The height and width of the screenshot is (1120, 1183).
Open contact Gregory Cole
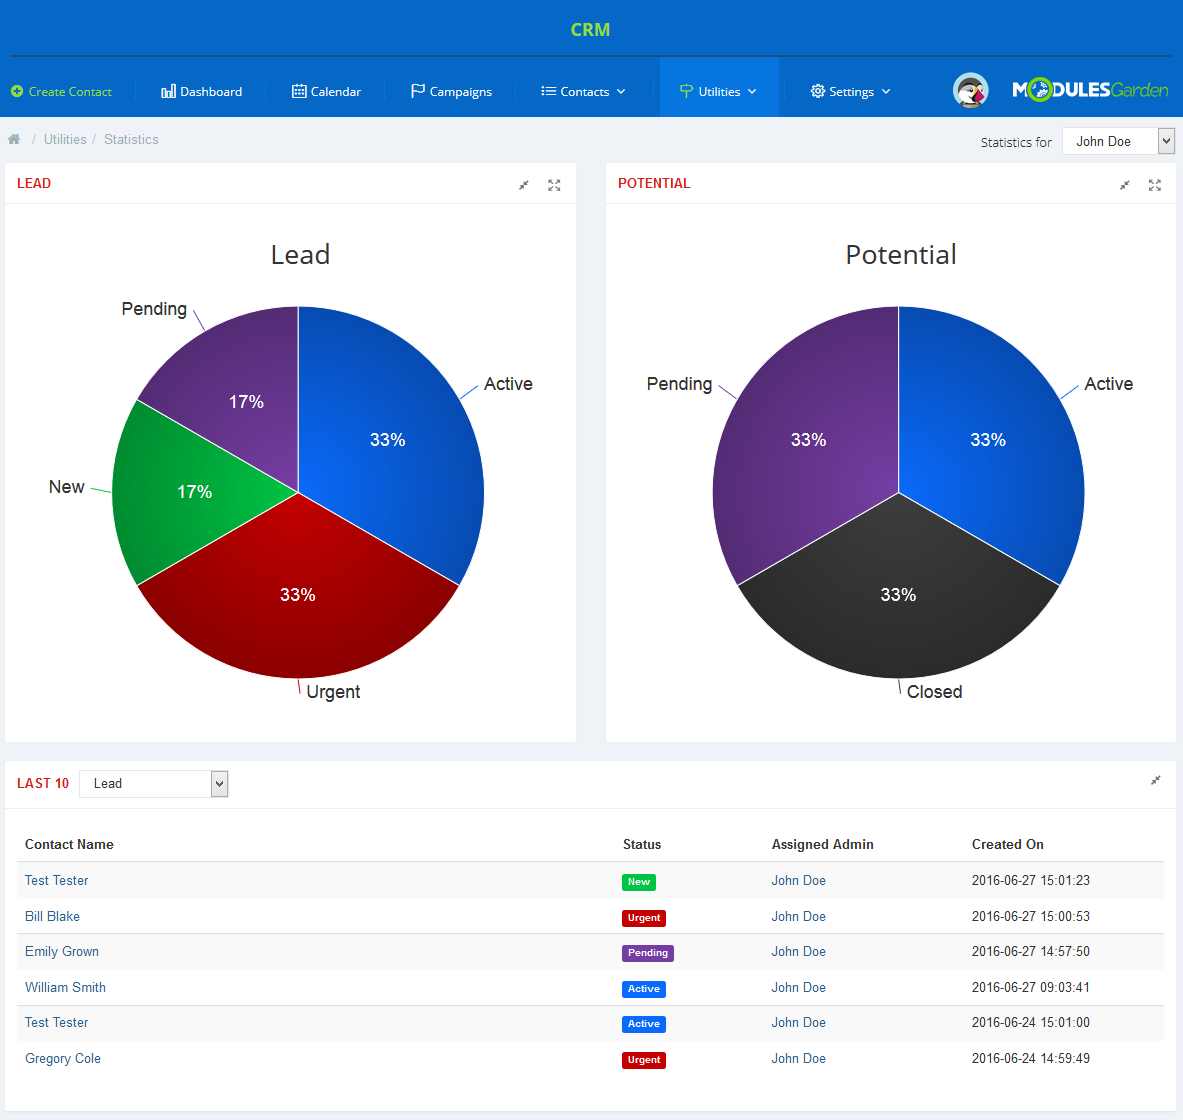pyautogui.click(x=63, y=1058)
